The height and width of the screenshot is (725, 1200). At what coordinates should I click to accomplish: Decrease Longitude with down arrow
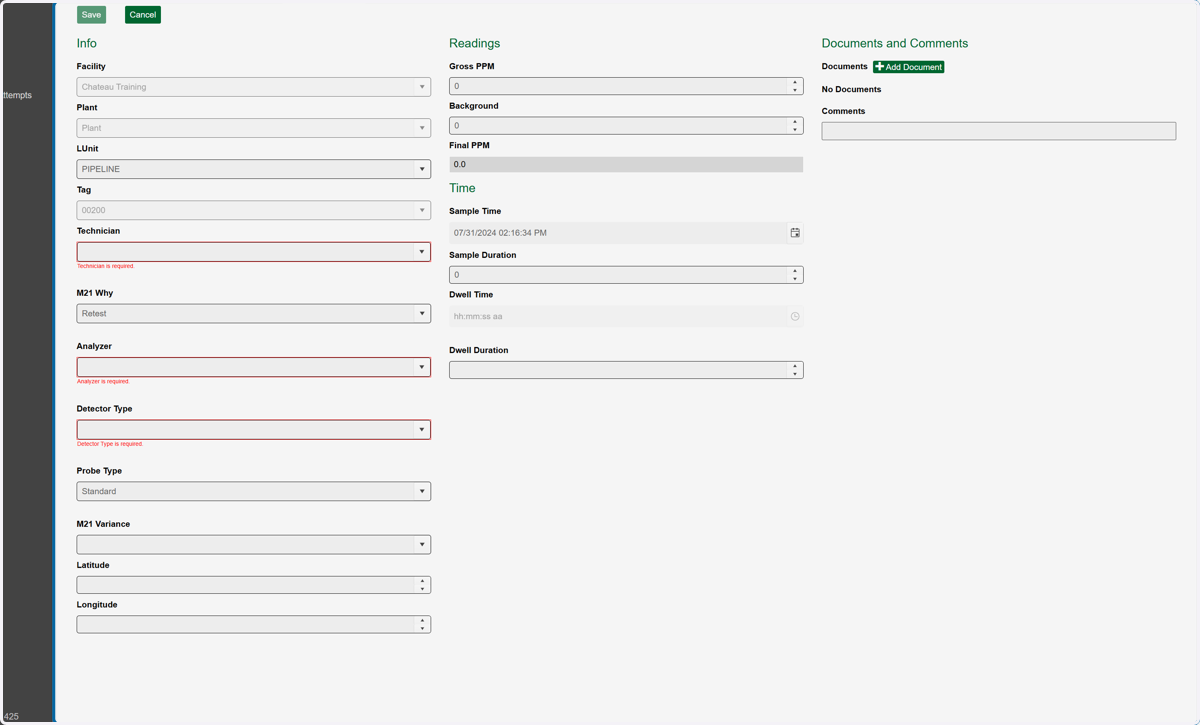423,628
